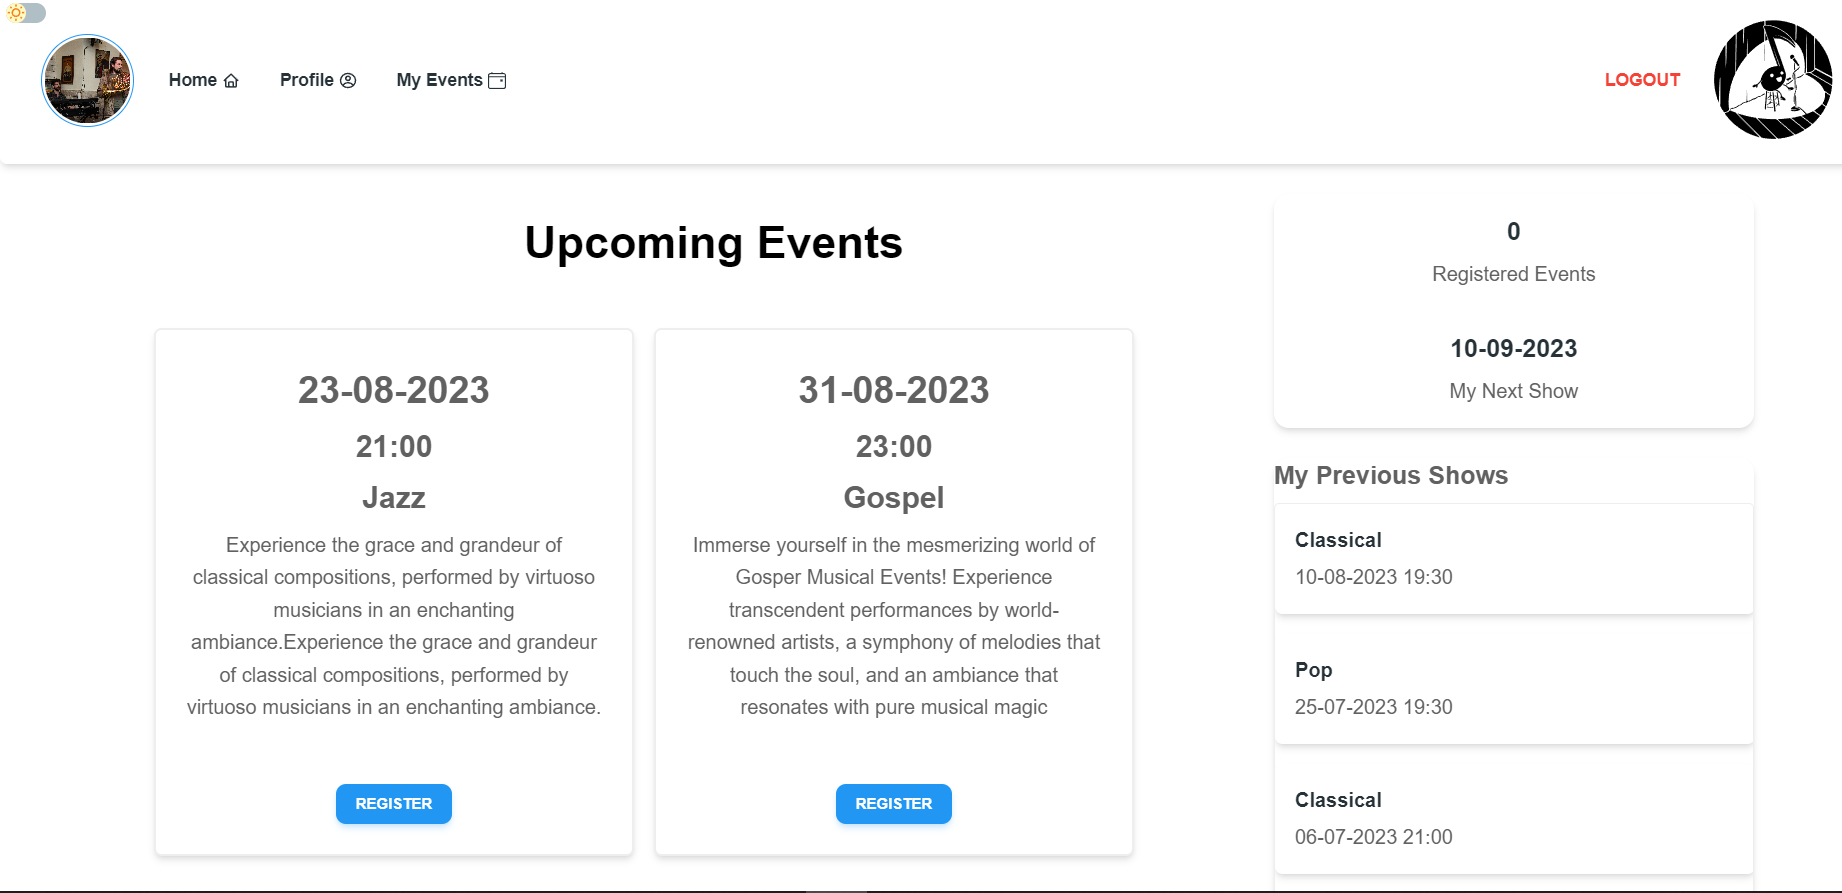Click the person icon next to Profile
Viewport: 1842px width, 893px height.
[x=348, y=80]
